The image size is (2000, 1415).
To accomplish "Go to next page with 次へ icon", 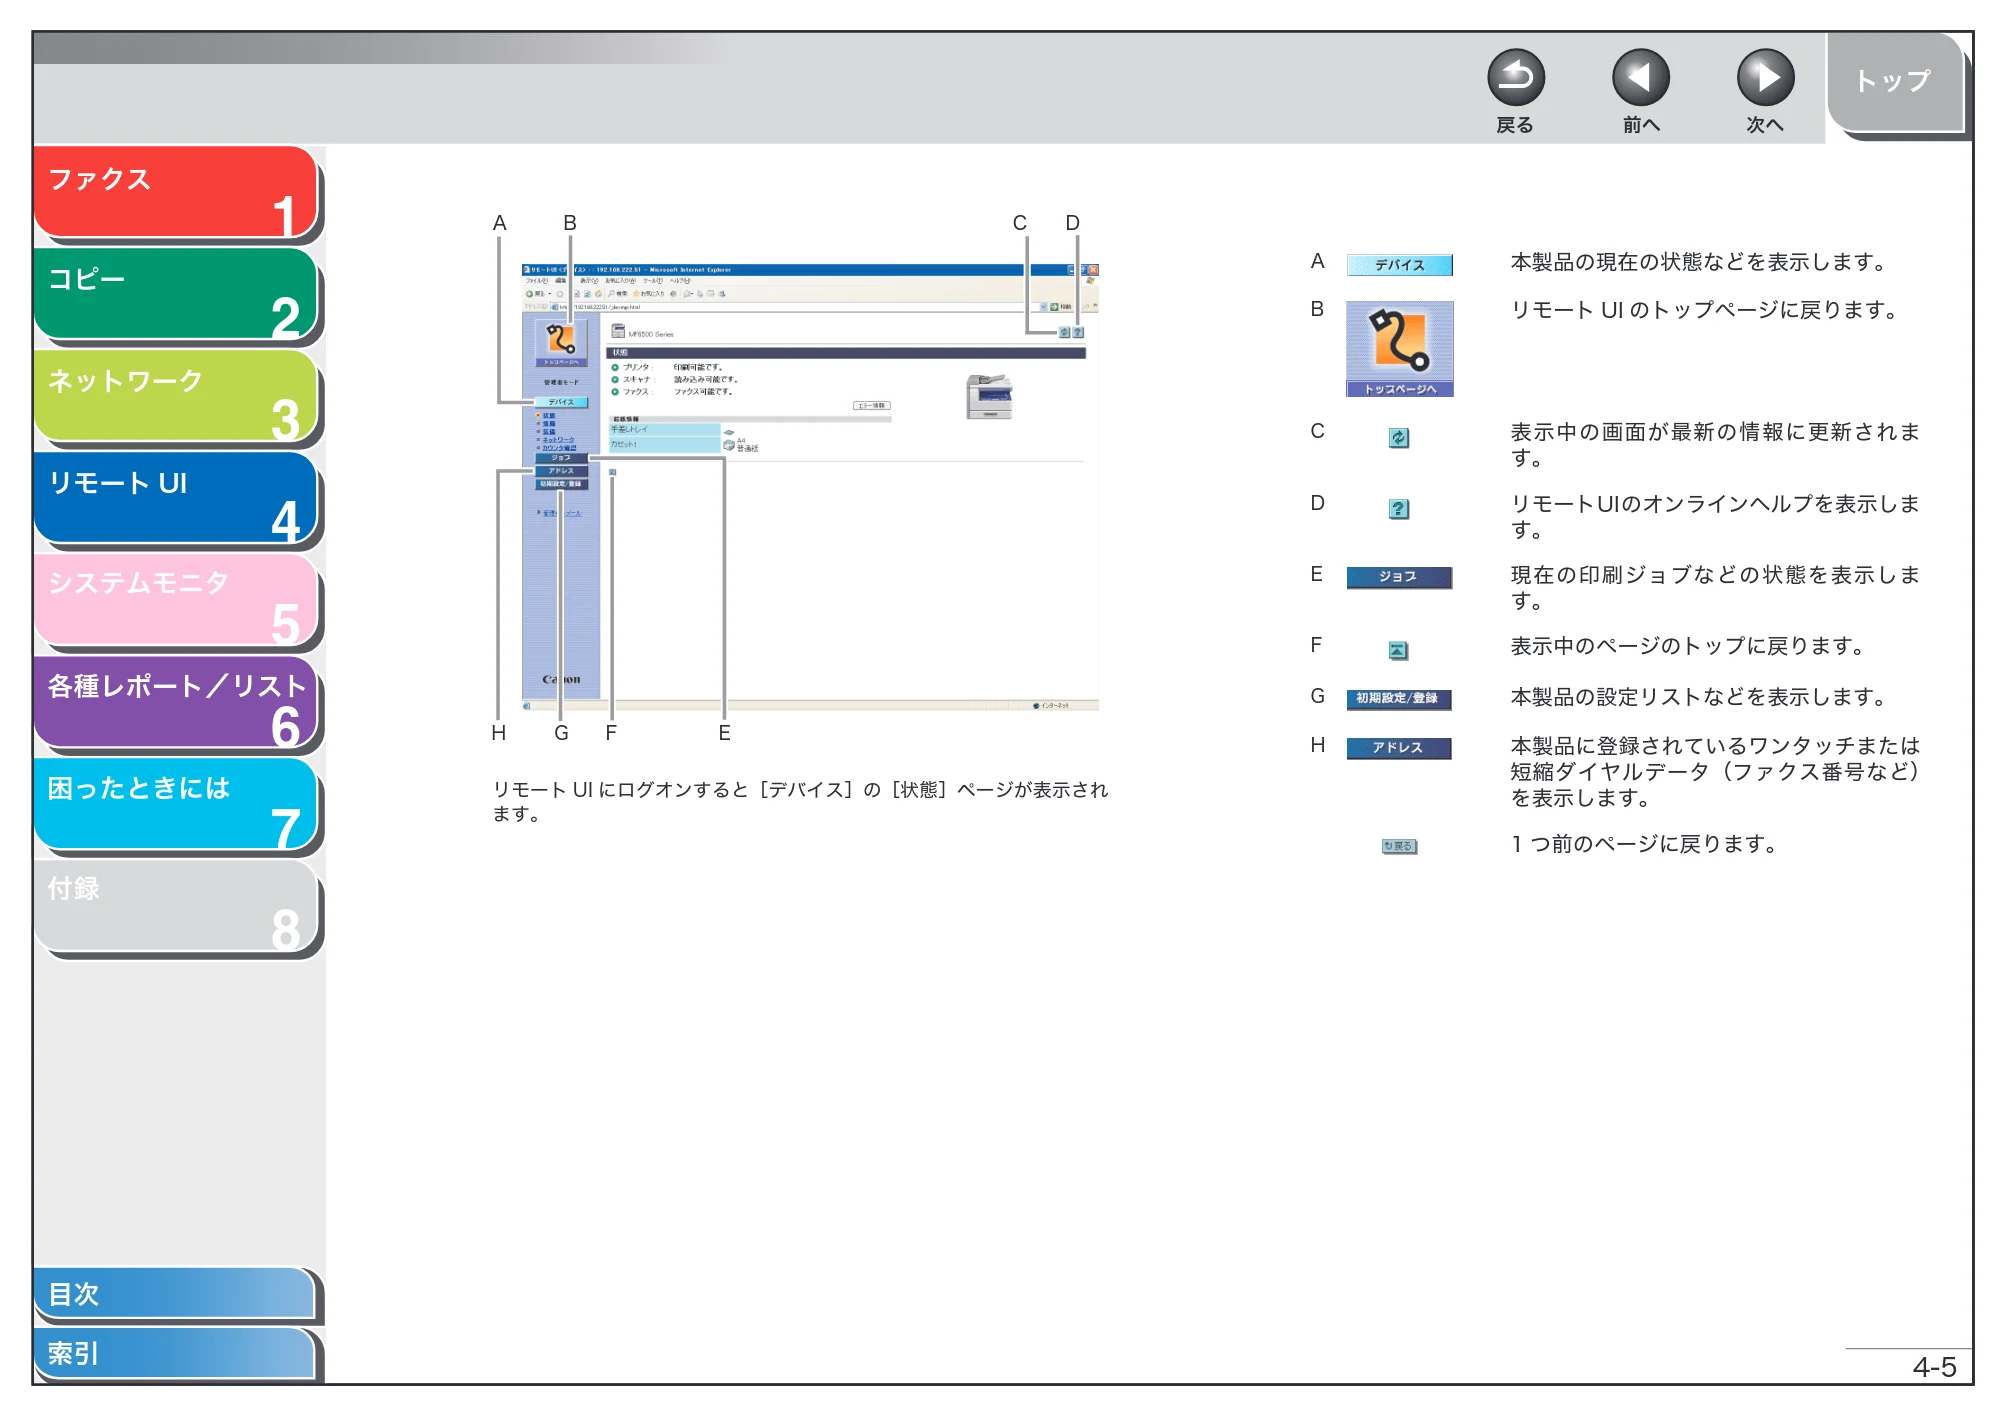I will coord(1765,78).
